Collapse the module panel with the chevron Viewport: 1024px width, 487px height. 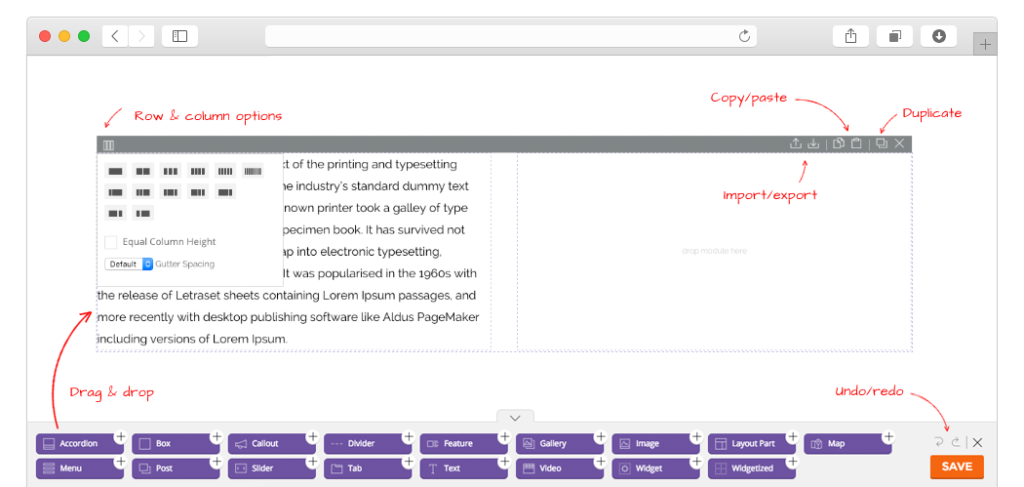pos(515,417)
